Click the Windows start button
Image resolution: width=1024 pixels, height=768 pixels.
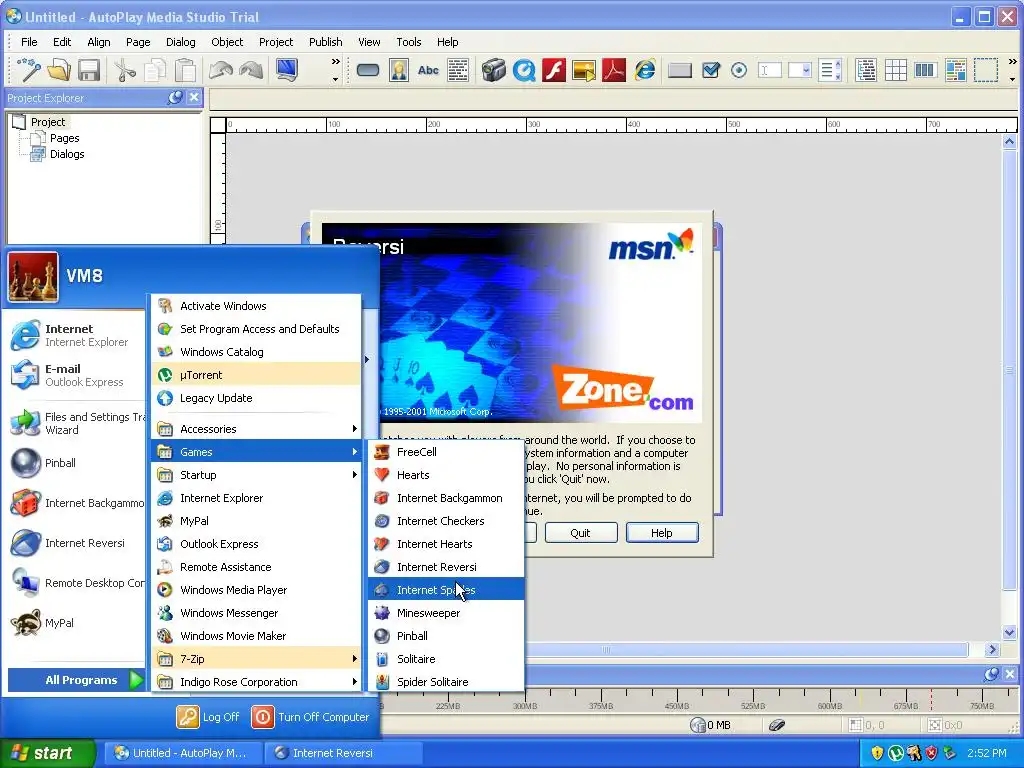pyautogui.click(x=48, y=753)
